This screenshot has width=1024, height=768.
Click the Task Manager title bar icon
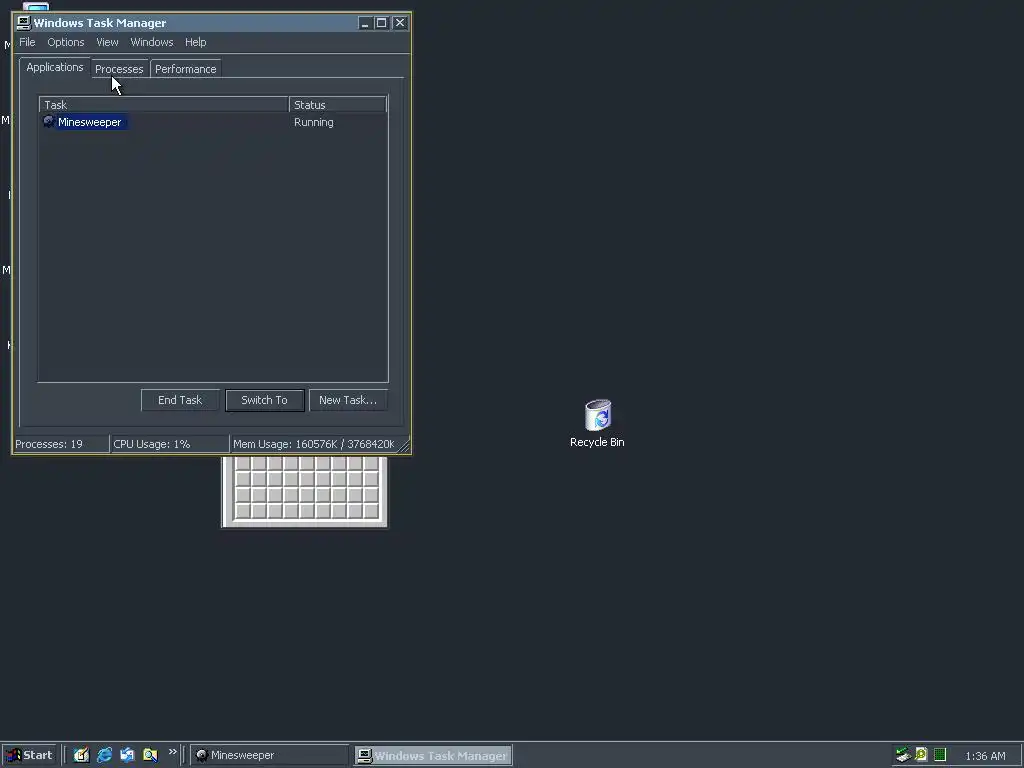click(x=24, y=23)
